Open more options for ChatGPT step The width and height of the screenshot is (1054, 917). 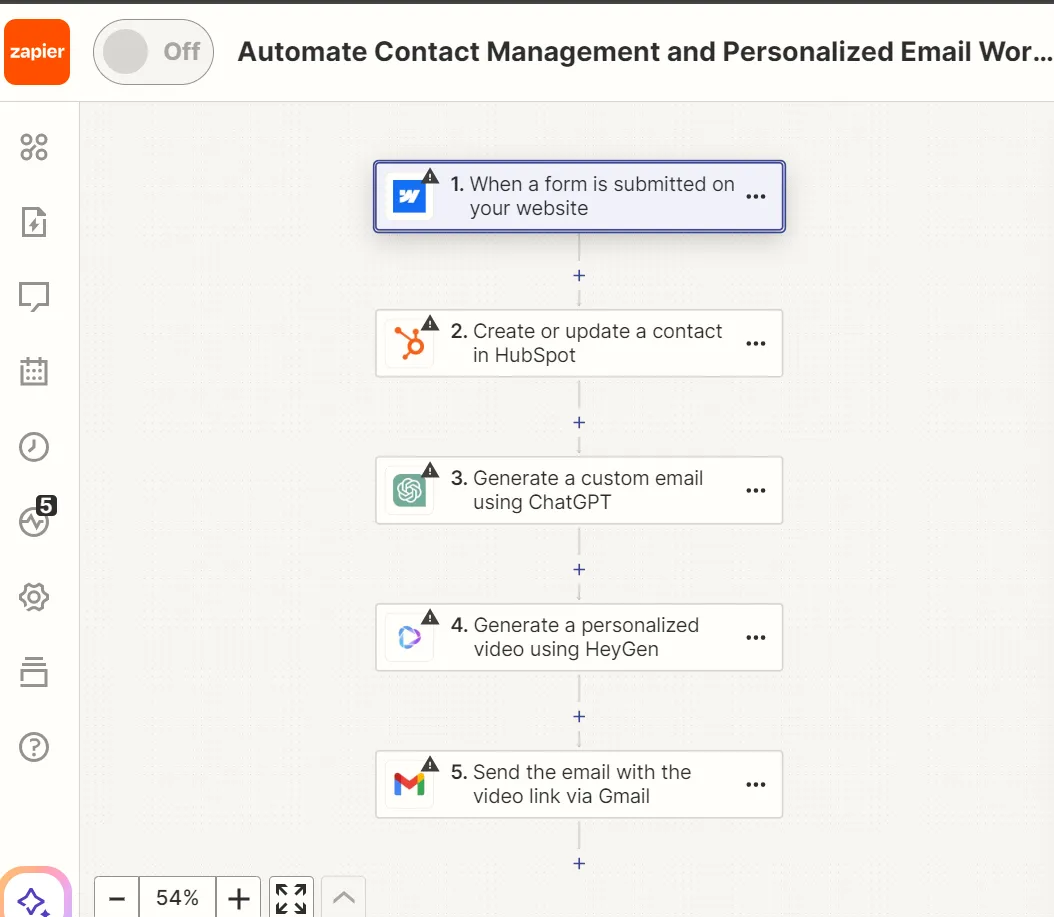click(756, 491)
